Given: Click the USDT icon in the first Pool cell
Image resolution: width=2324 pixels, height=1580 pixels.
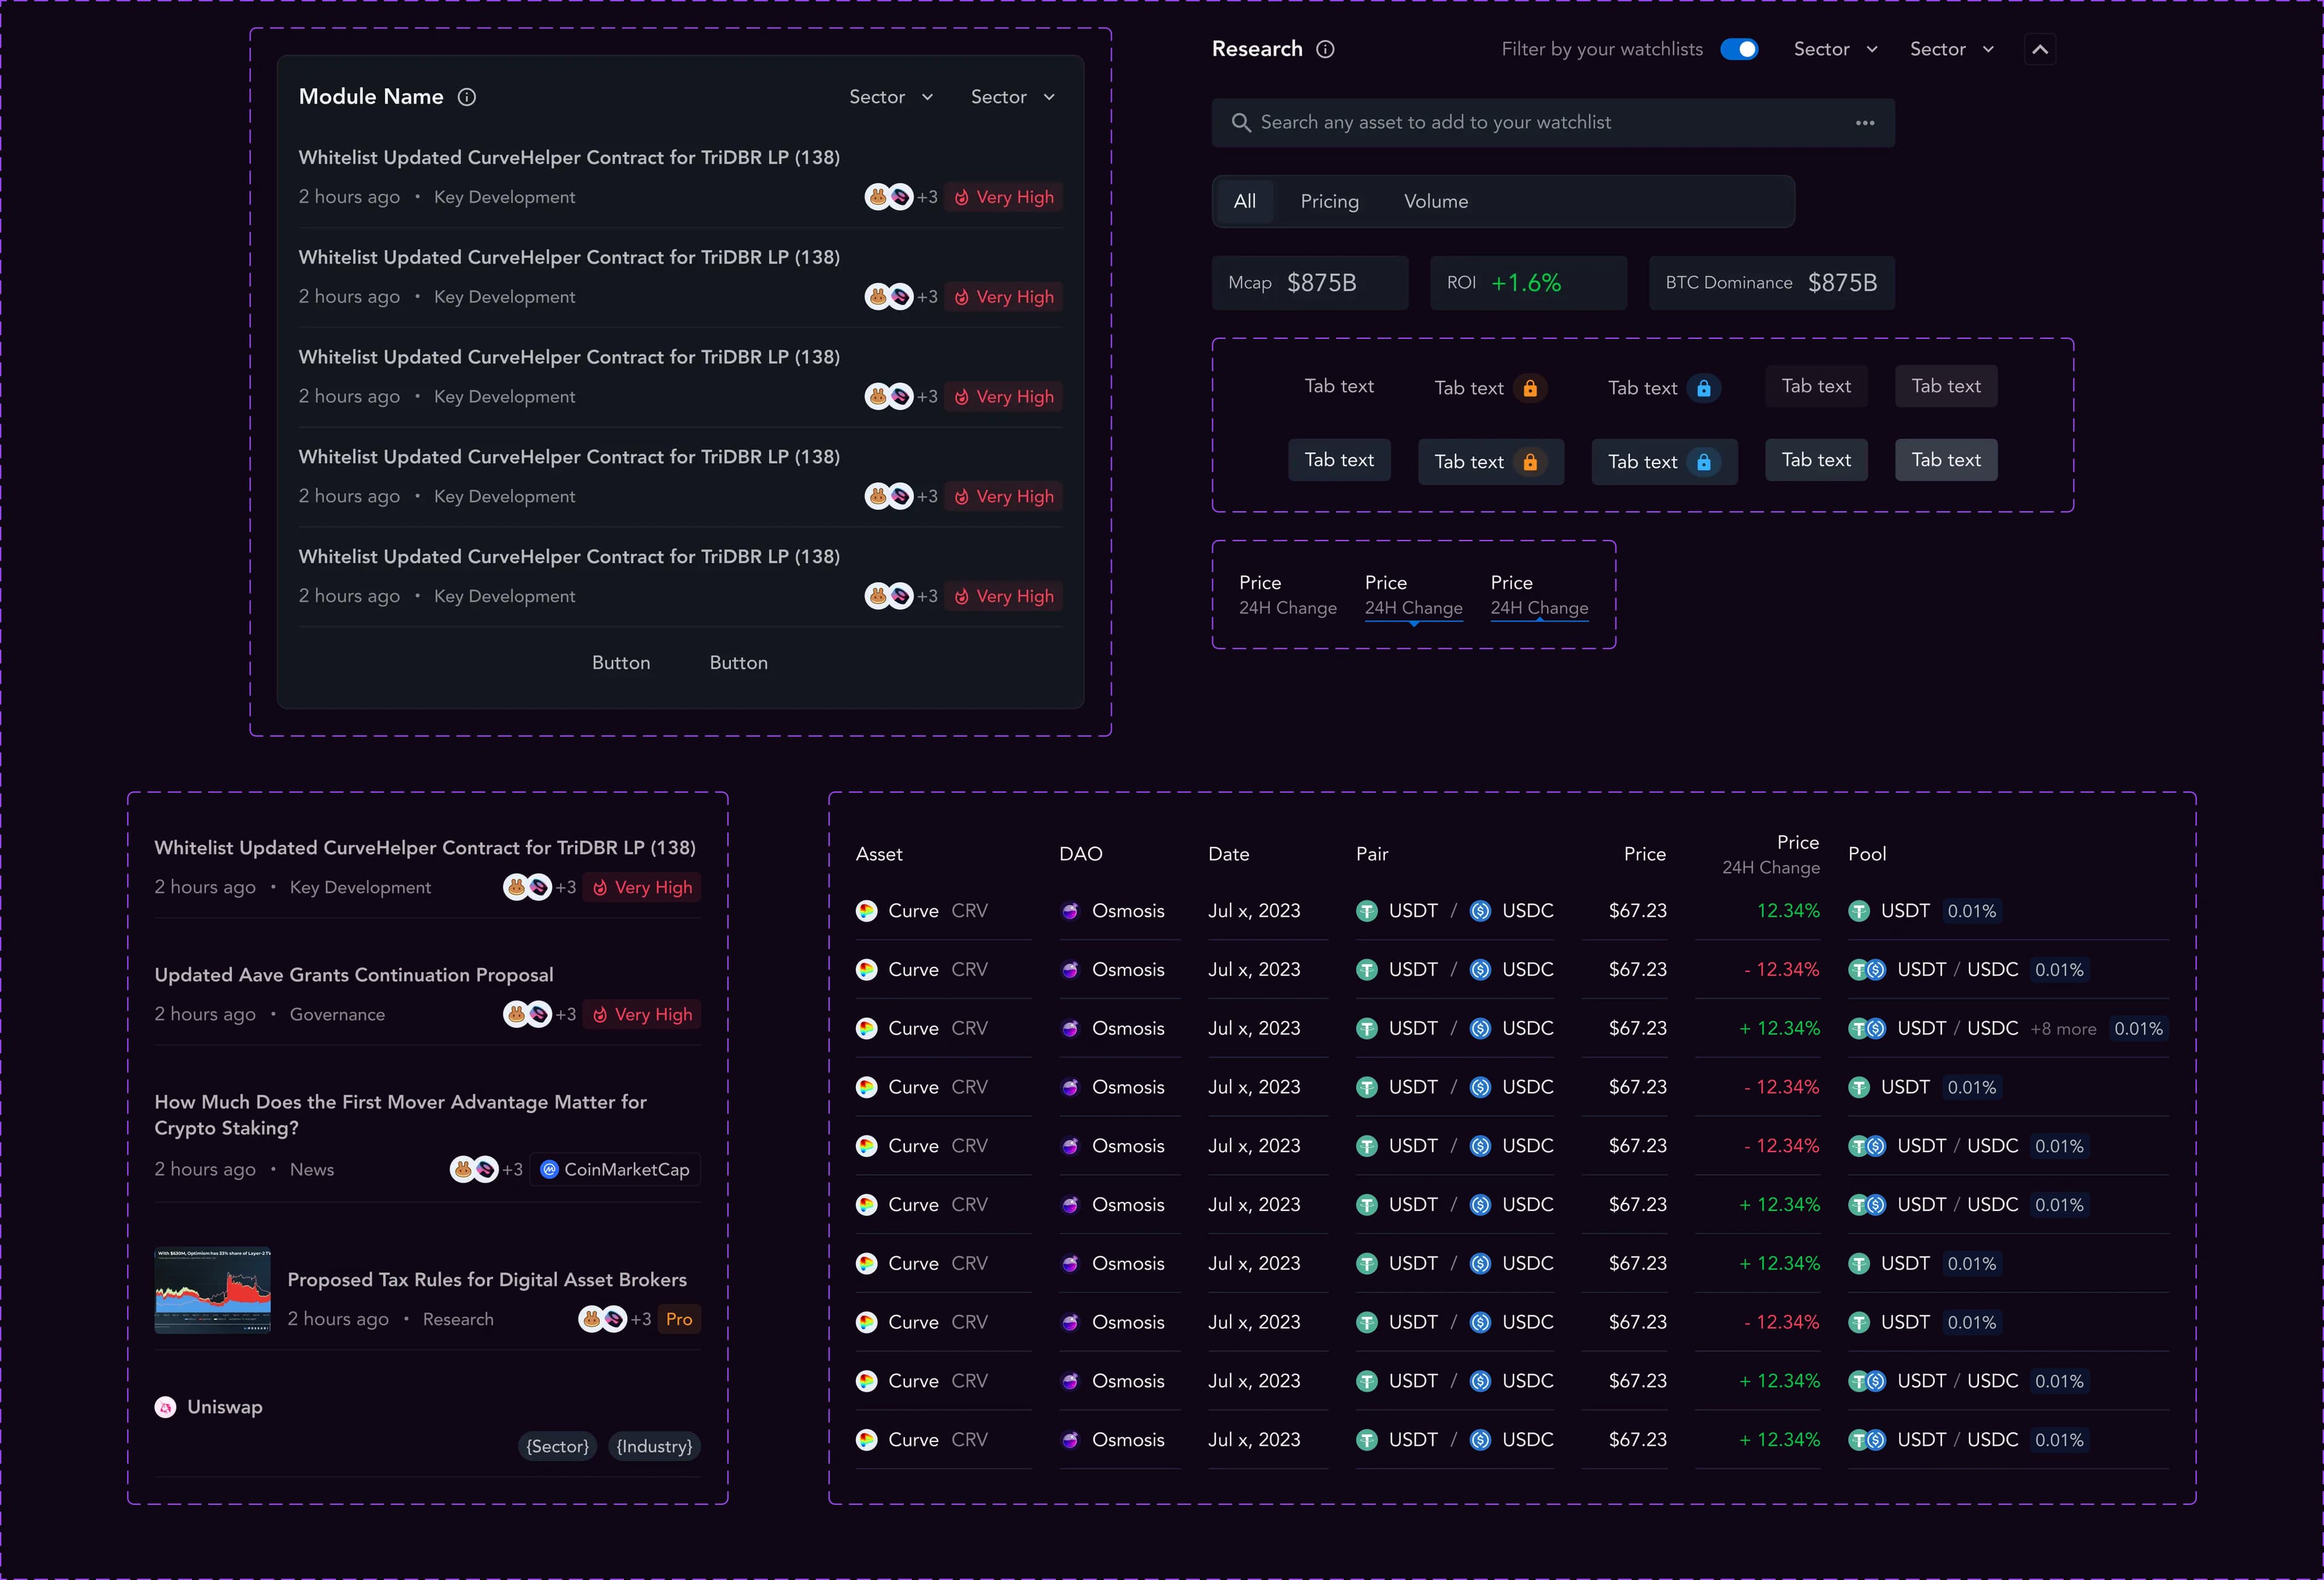Looking at the screenshot, I should coord(1859,911).
